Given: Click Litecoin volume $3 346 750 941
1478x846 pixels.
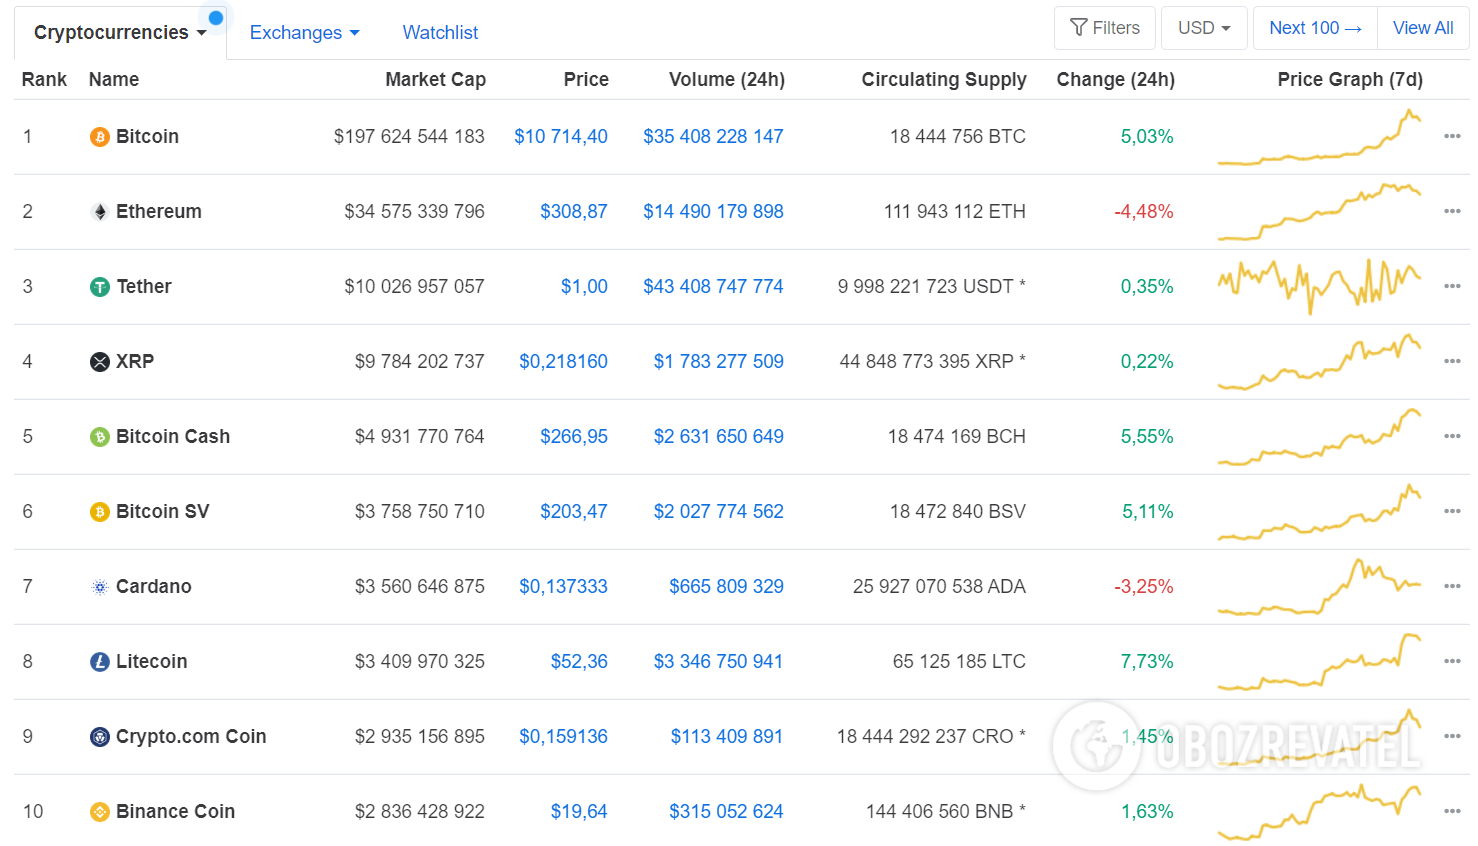Looking at the screenshot, I should tap(718, 661).
